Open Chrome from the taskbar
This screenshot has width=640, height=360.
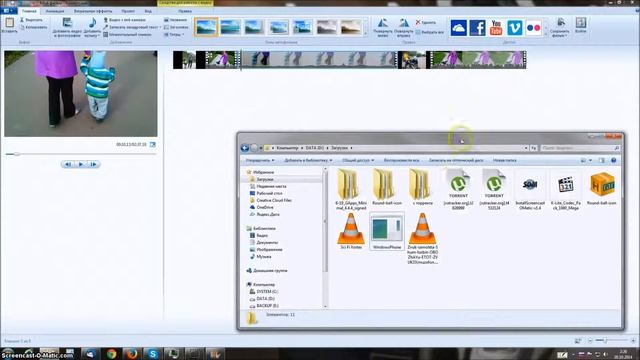(x=111, y=353)
